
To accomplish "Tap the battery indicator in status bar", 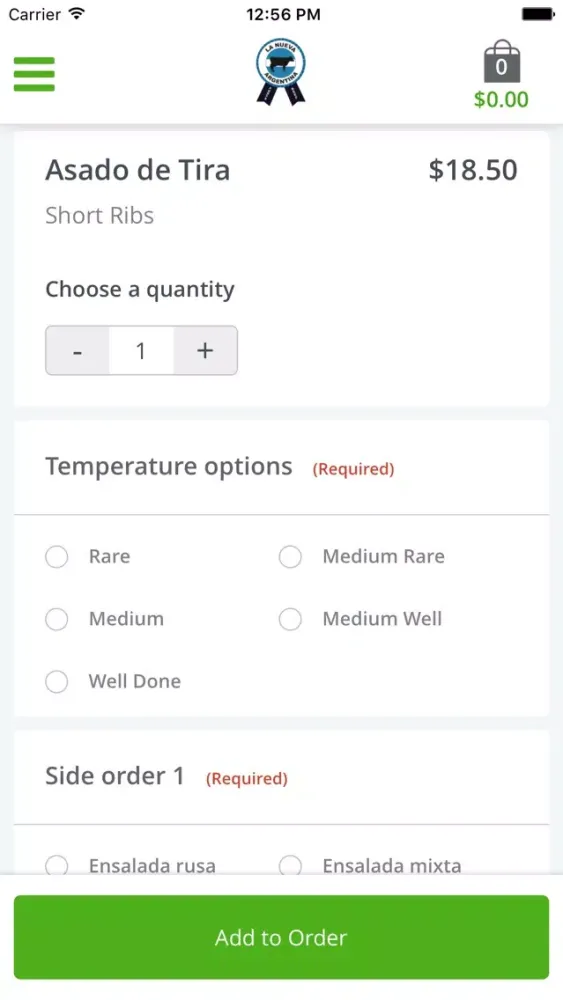I will coord(537,14).
